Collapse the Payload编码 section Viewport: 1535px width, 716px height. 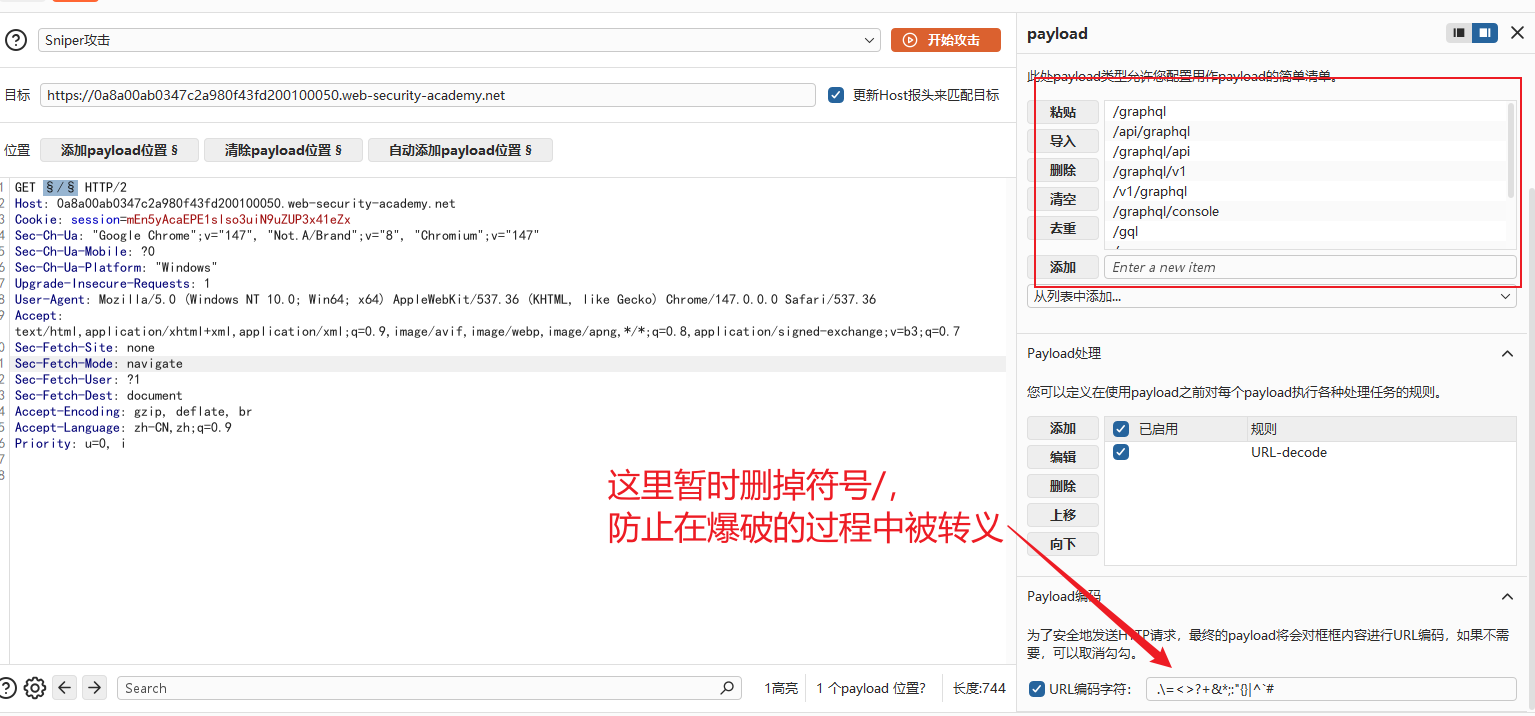(1507, 596)
